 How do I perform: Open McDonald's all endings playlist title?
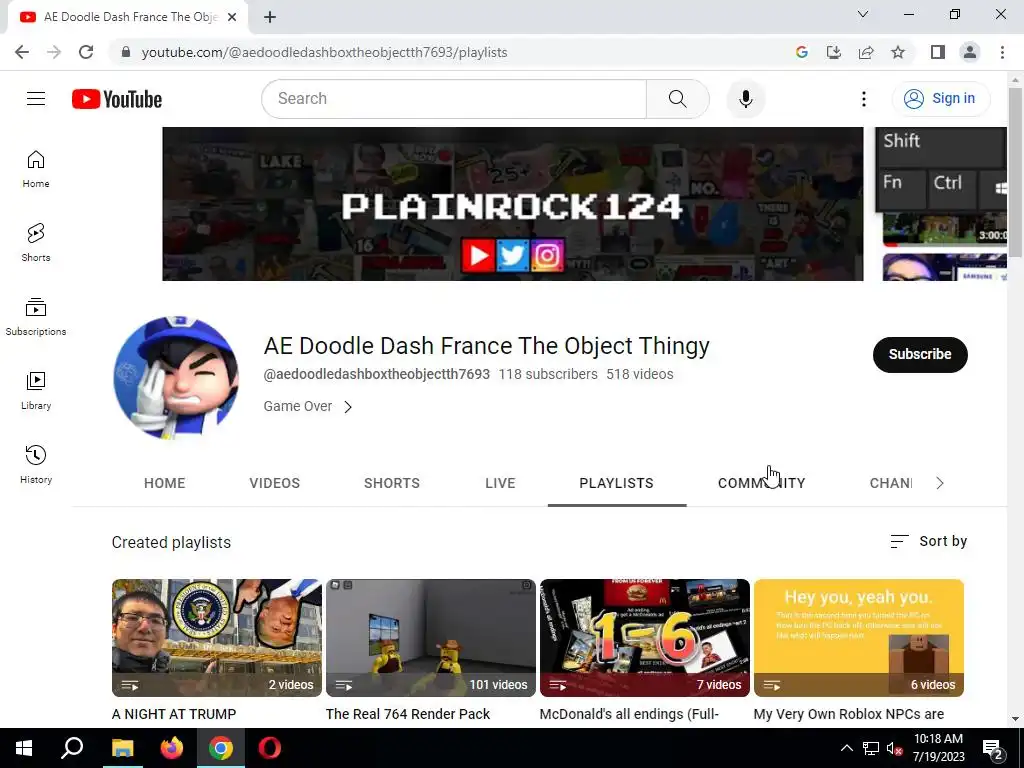[629, 714]
